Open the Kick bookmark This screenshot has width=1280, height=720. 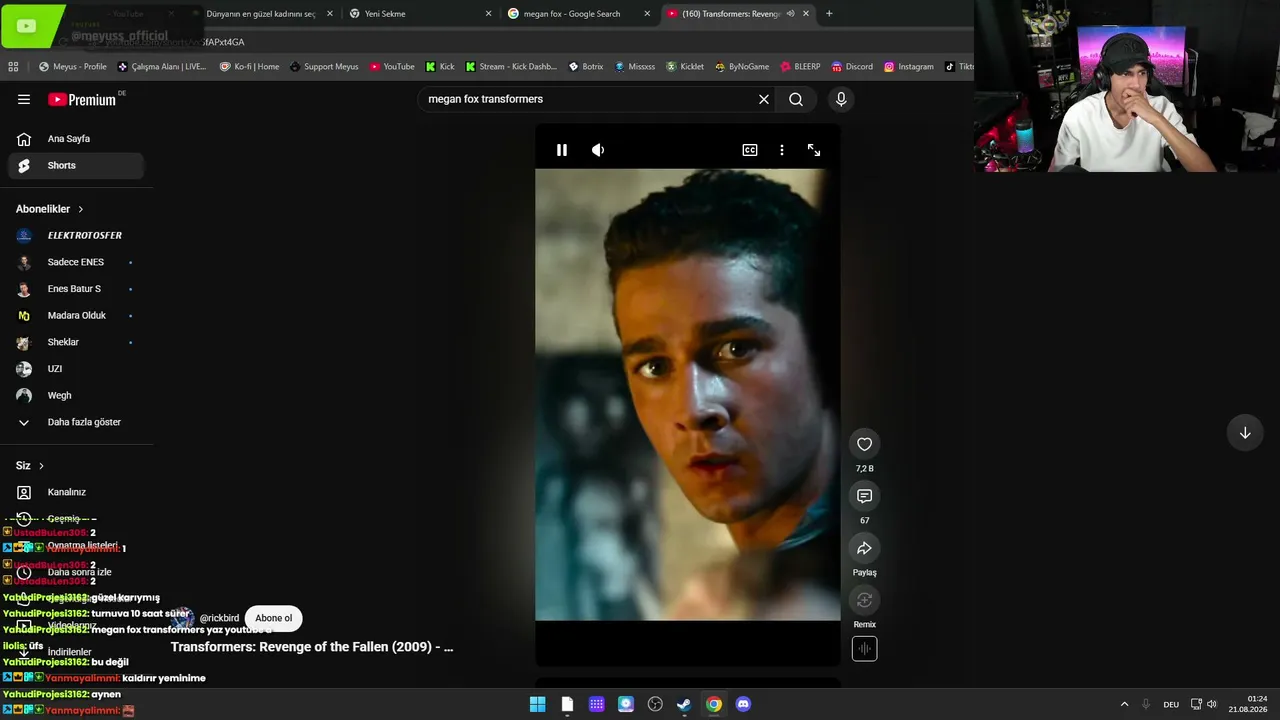coord(440,67)
